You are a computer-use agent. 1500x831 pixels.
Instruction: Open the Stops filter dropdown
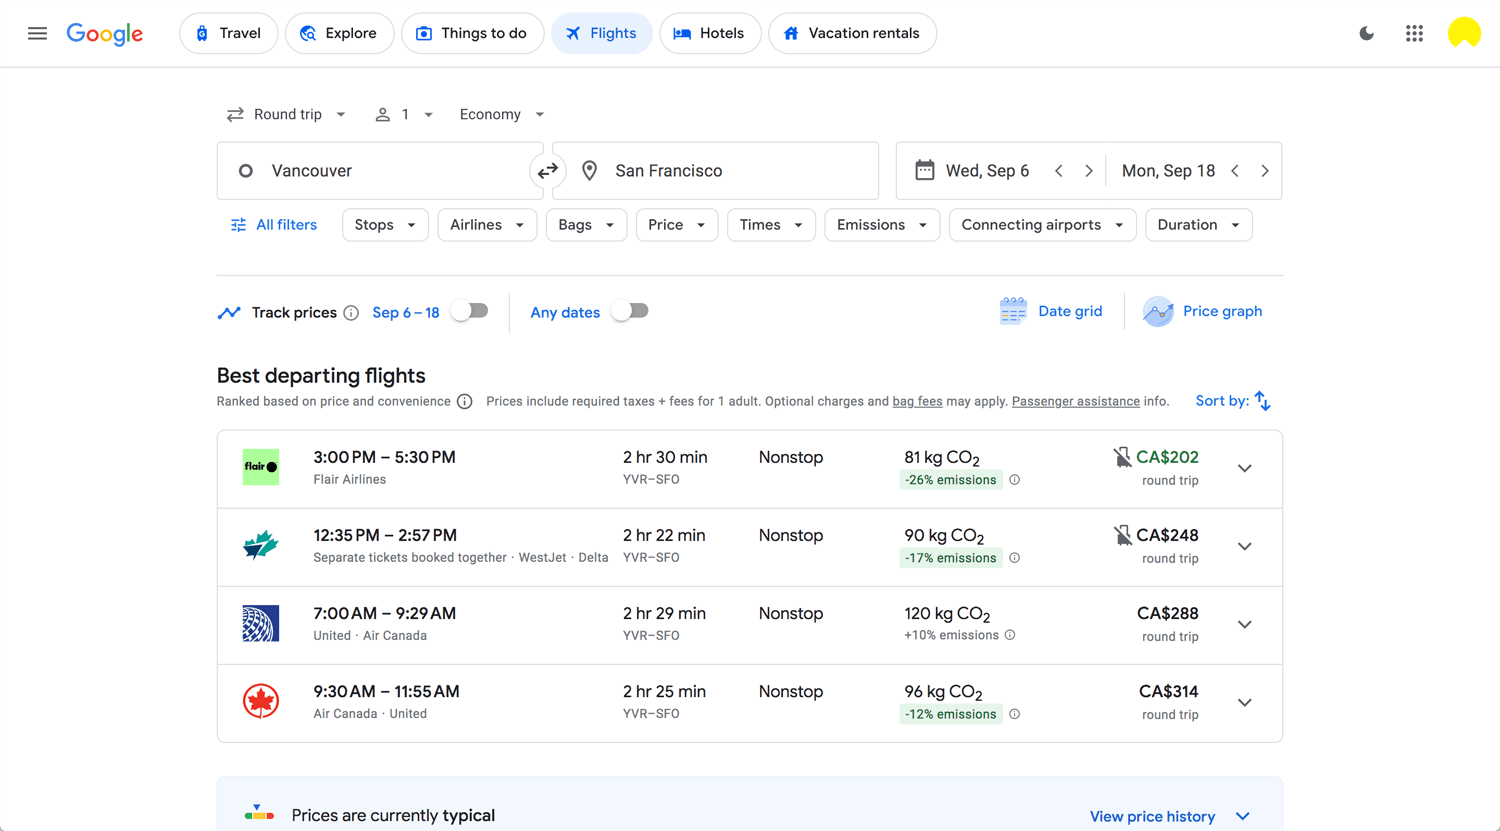385,225
